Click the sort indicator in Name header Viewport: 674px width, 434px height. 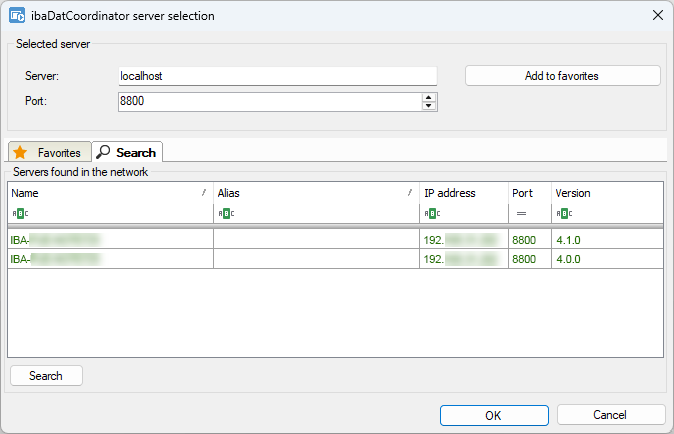(204, 193)
